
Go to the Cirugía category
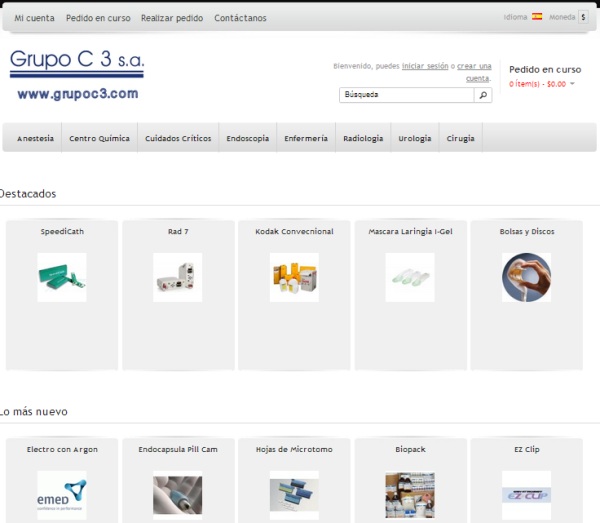pos(460,138)
